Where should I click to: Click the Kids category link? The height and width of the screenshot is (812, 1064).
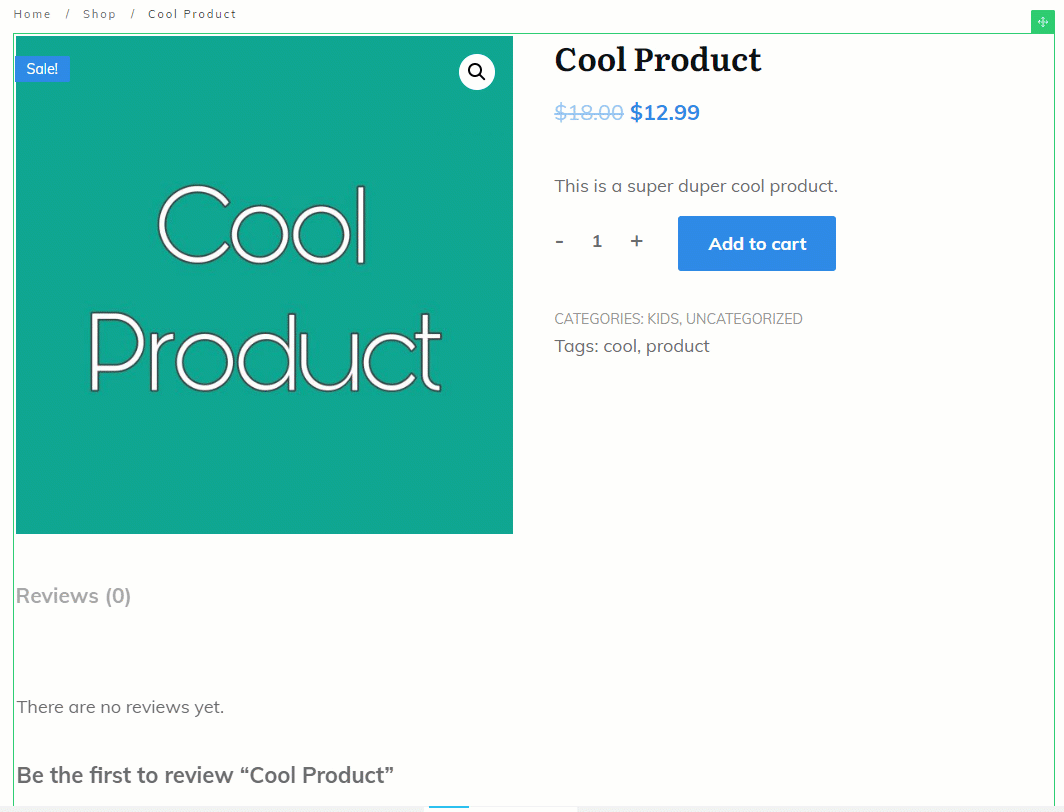[663, 319]
